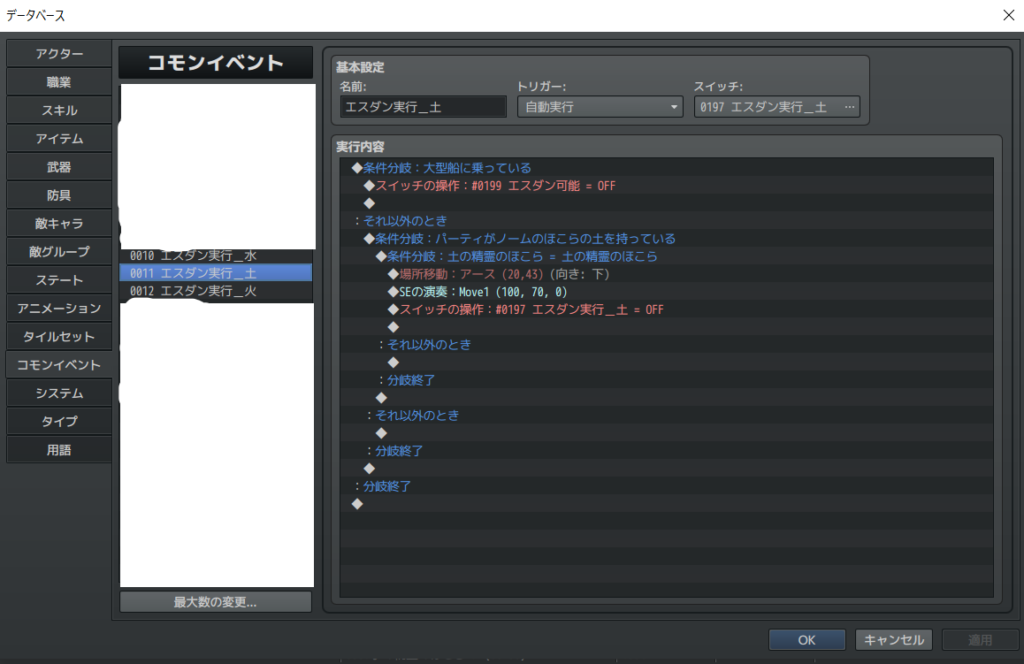Image resolution: width=1024 pixels, height=664 pixels.
Task: Select the スイッチの操作 #0199 command line
Action: tap(495, 186)
